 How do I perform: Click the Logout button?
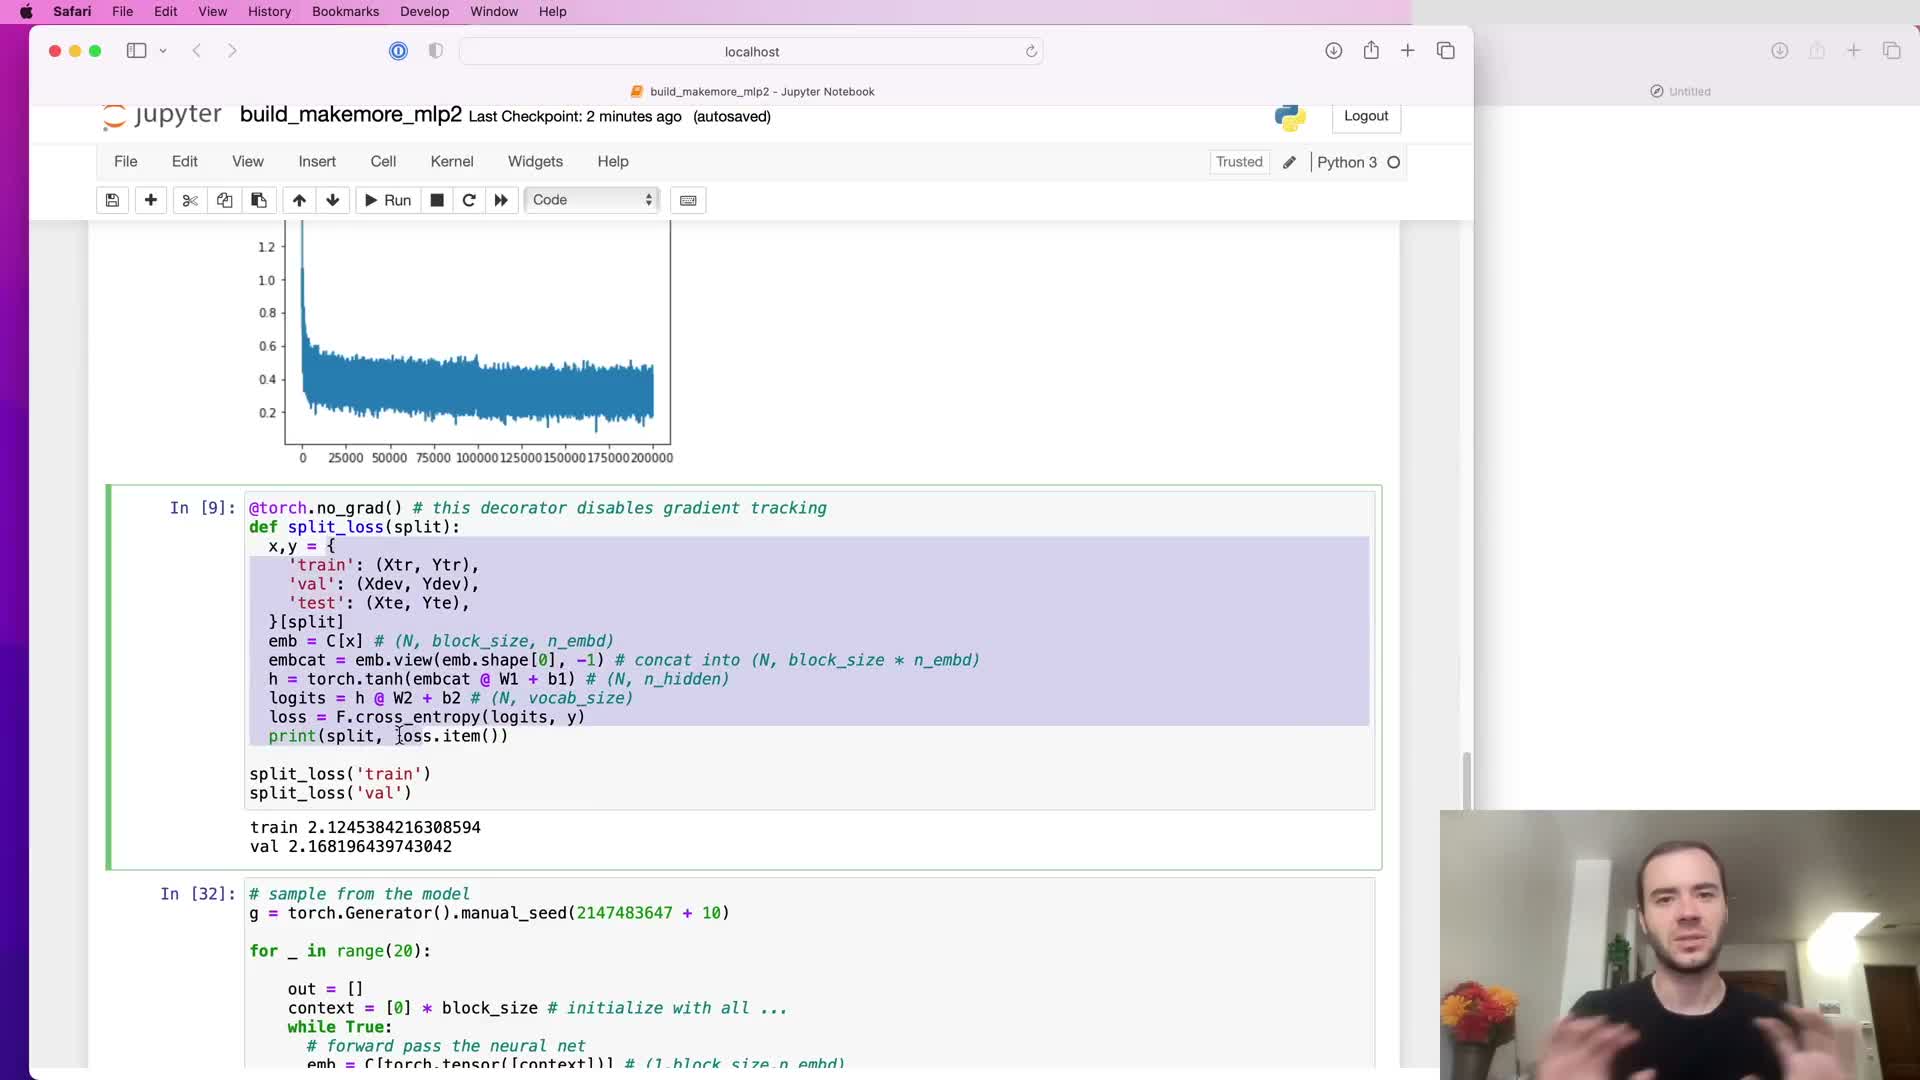coord(1365,116)
